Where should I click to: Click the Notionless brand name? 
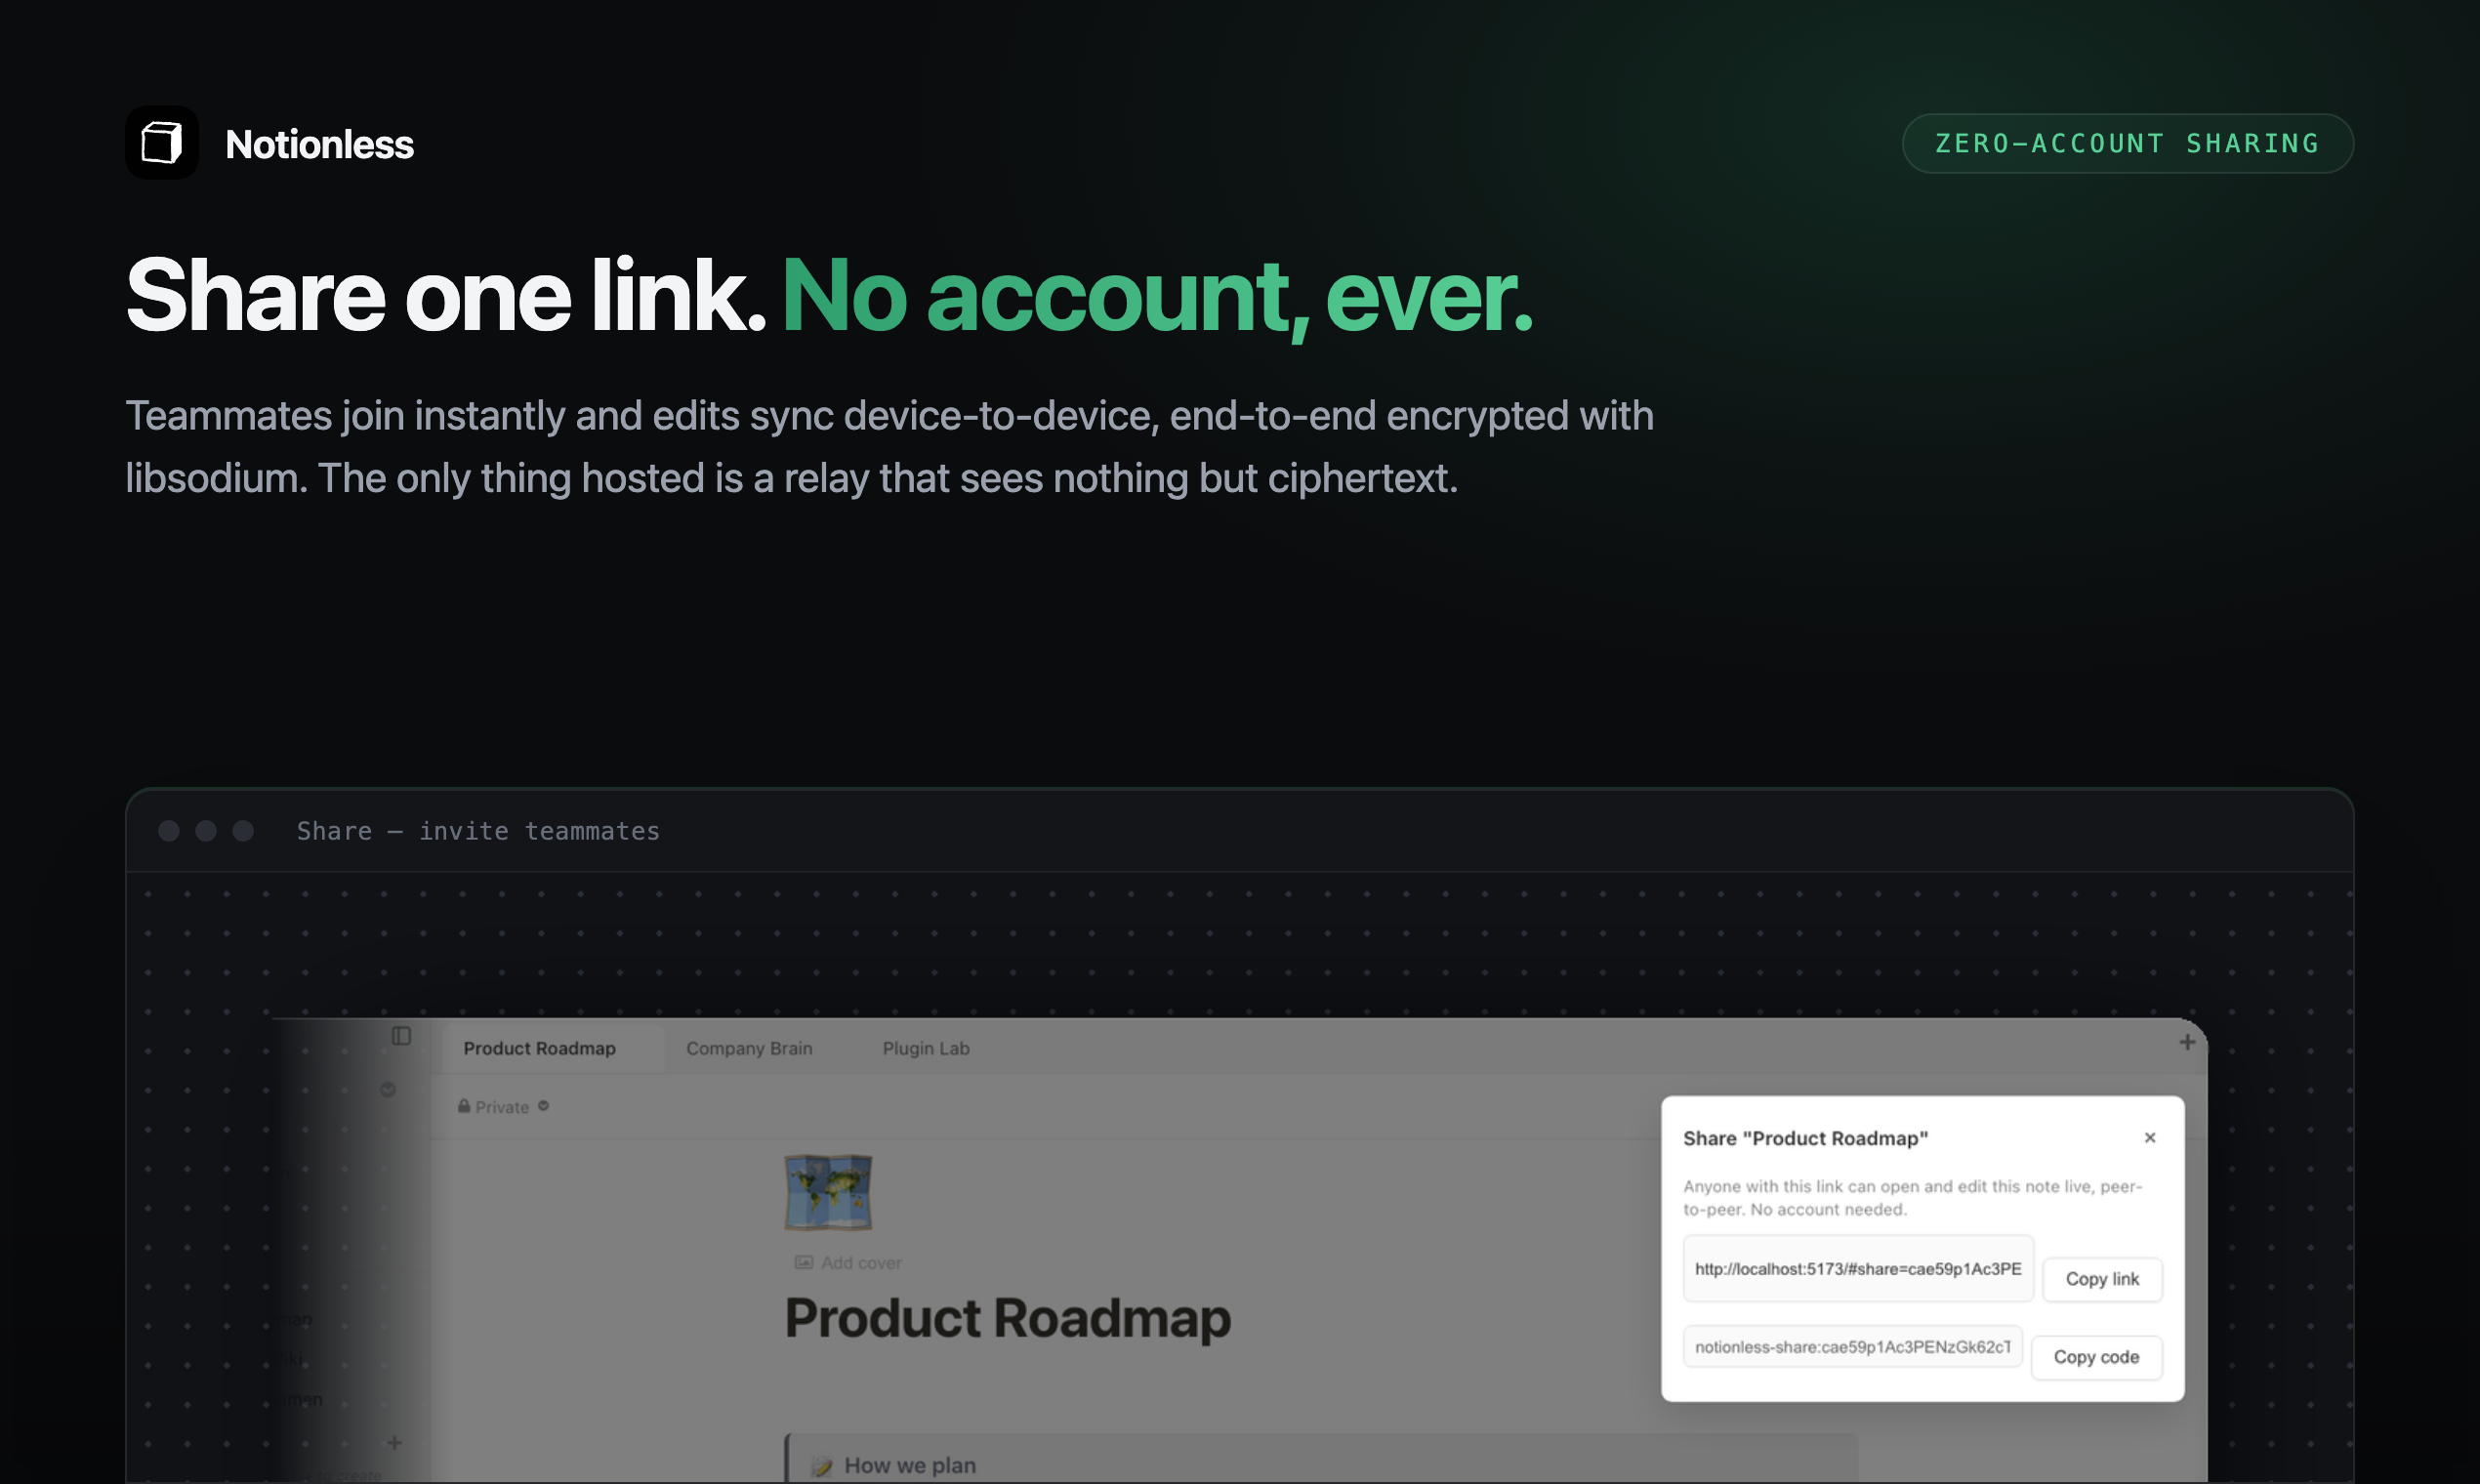(319, 145)
